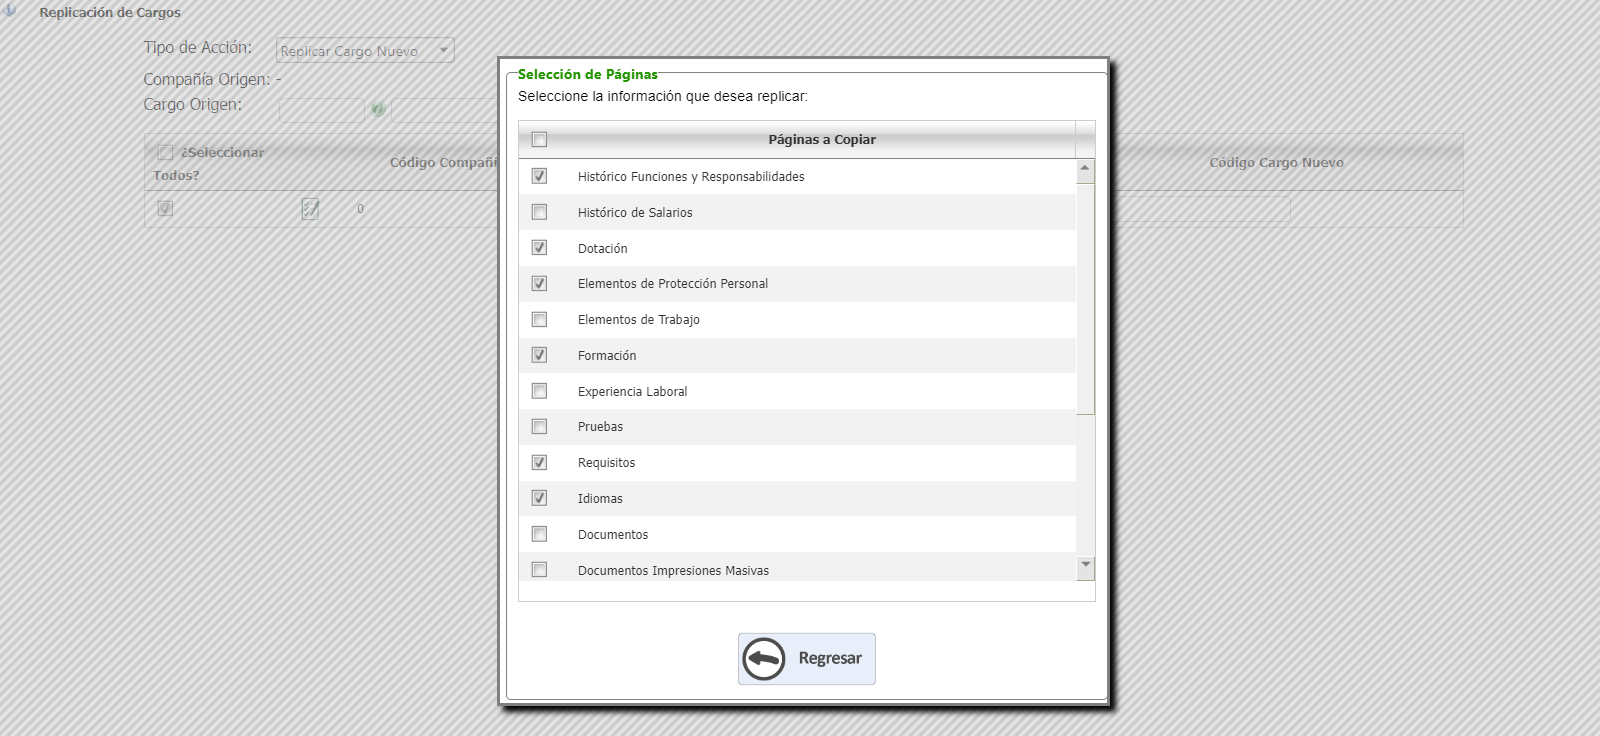This screenshot has height=736, width=1600.
Task: Click the Selección de Páginas title
Action: (x=588, y=74)
